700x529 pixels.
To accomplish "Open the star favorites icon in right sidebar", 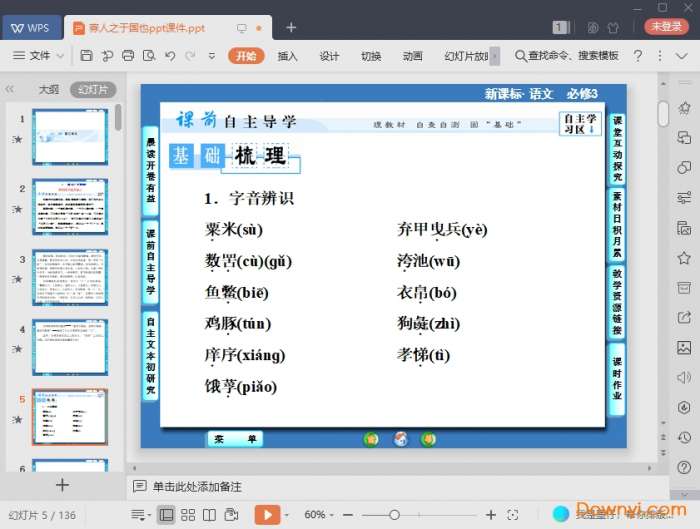I will pos(684,258).
